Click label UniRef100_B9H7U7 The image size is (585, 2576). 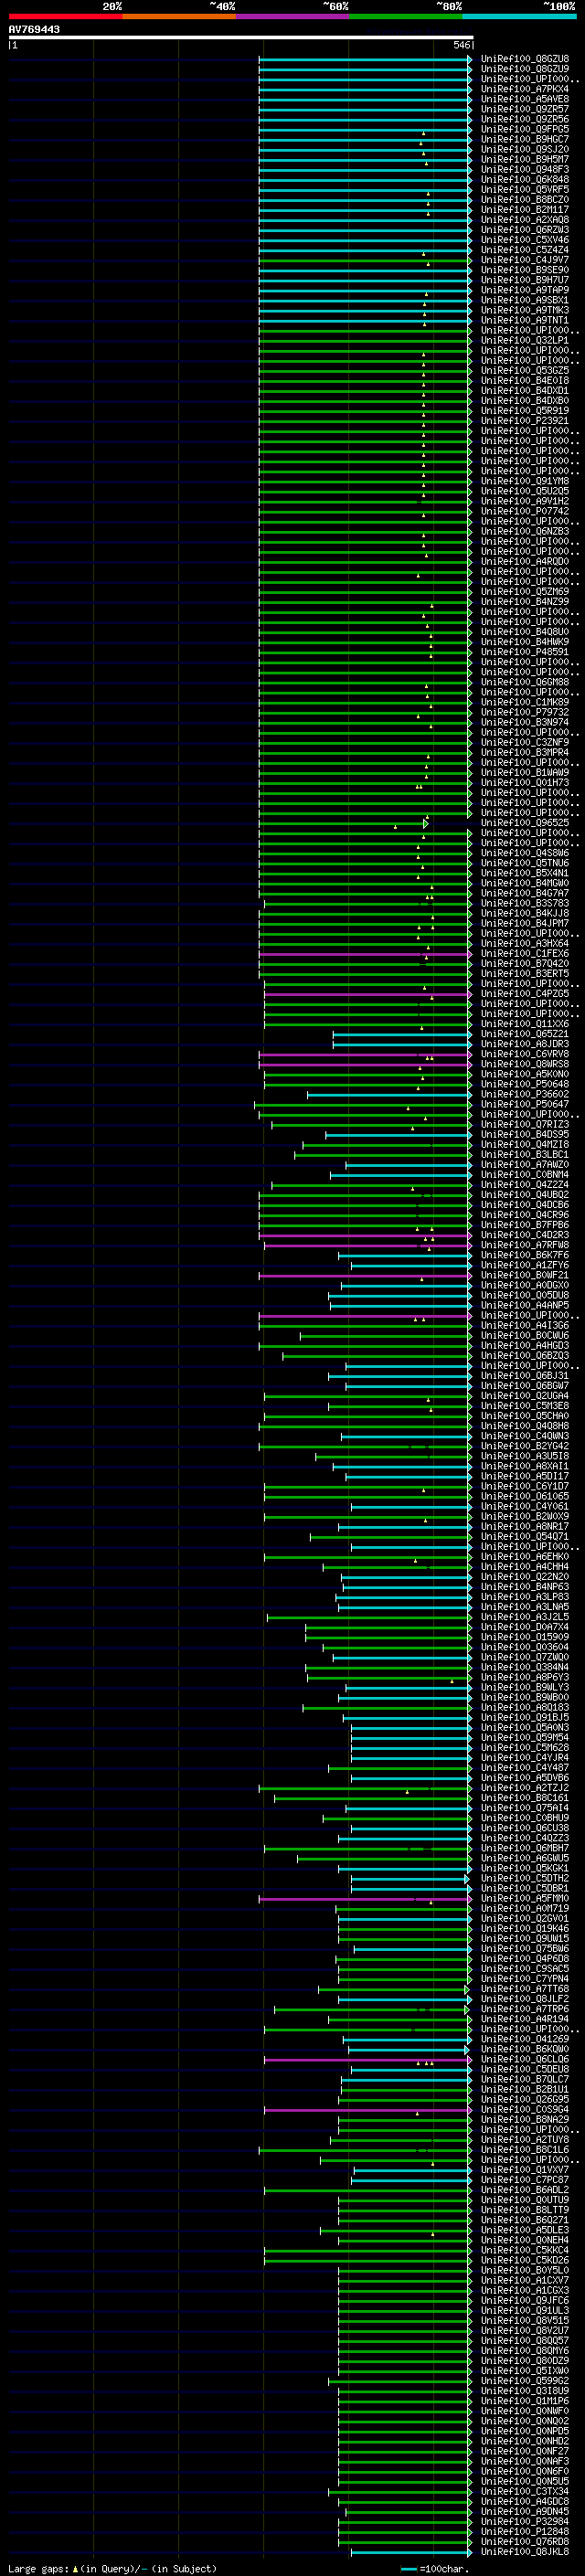click(x=525, y=280)
